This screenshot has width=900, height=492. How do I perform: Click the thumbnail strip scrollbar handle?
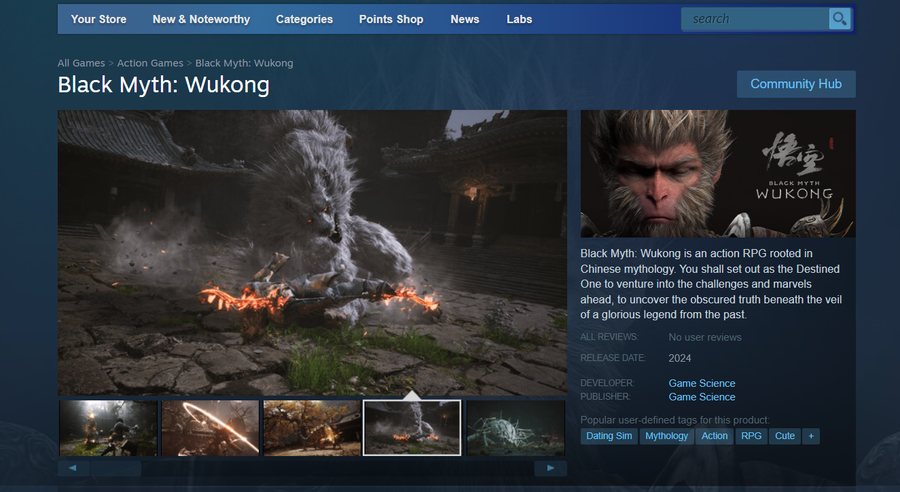[x=115, y=468]
